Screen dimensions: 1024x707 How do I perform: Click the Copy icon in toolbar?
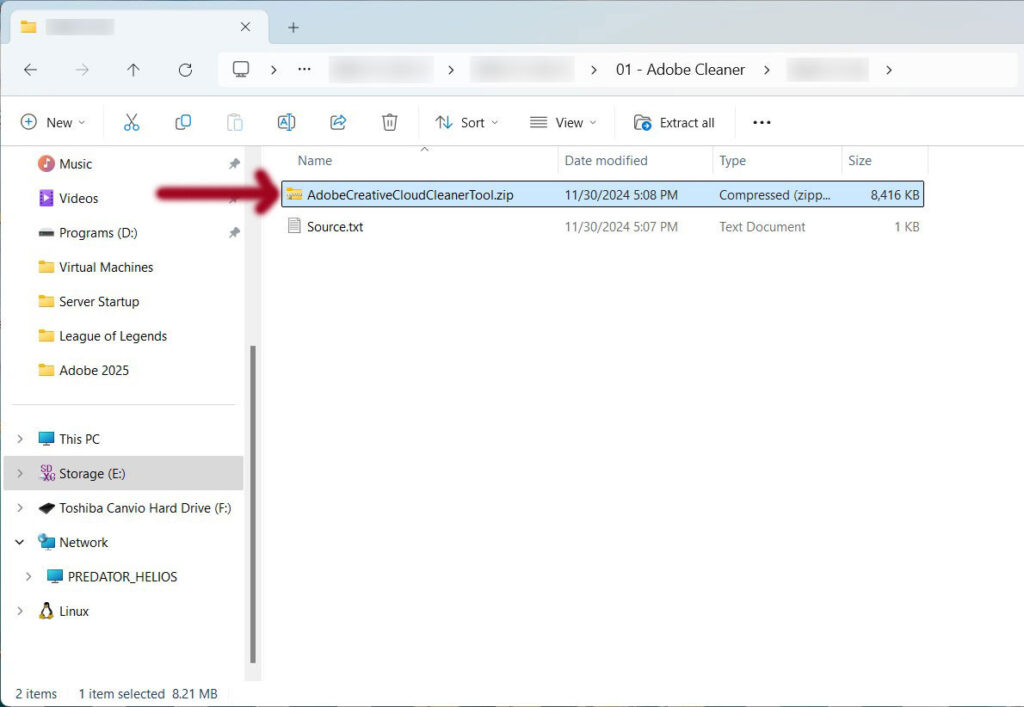coord(183,122)
